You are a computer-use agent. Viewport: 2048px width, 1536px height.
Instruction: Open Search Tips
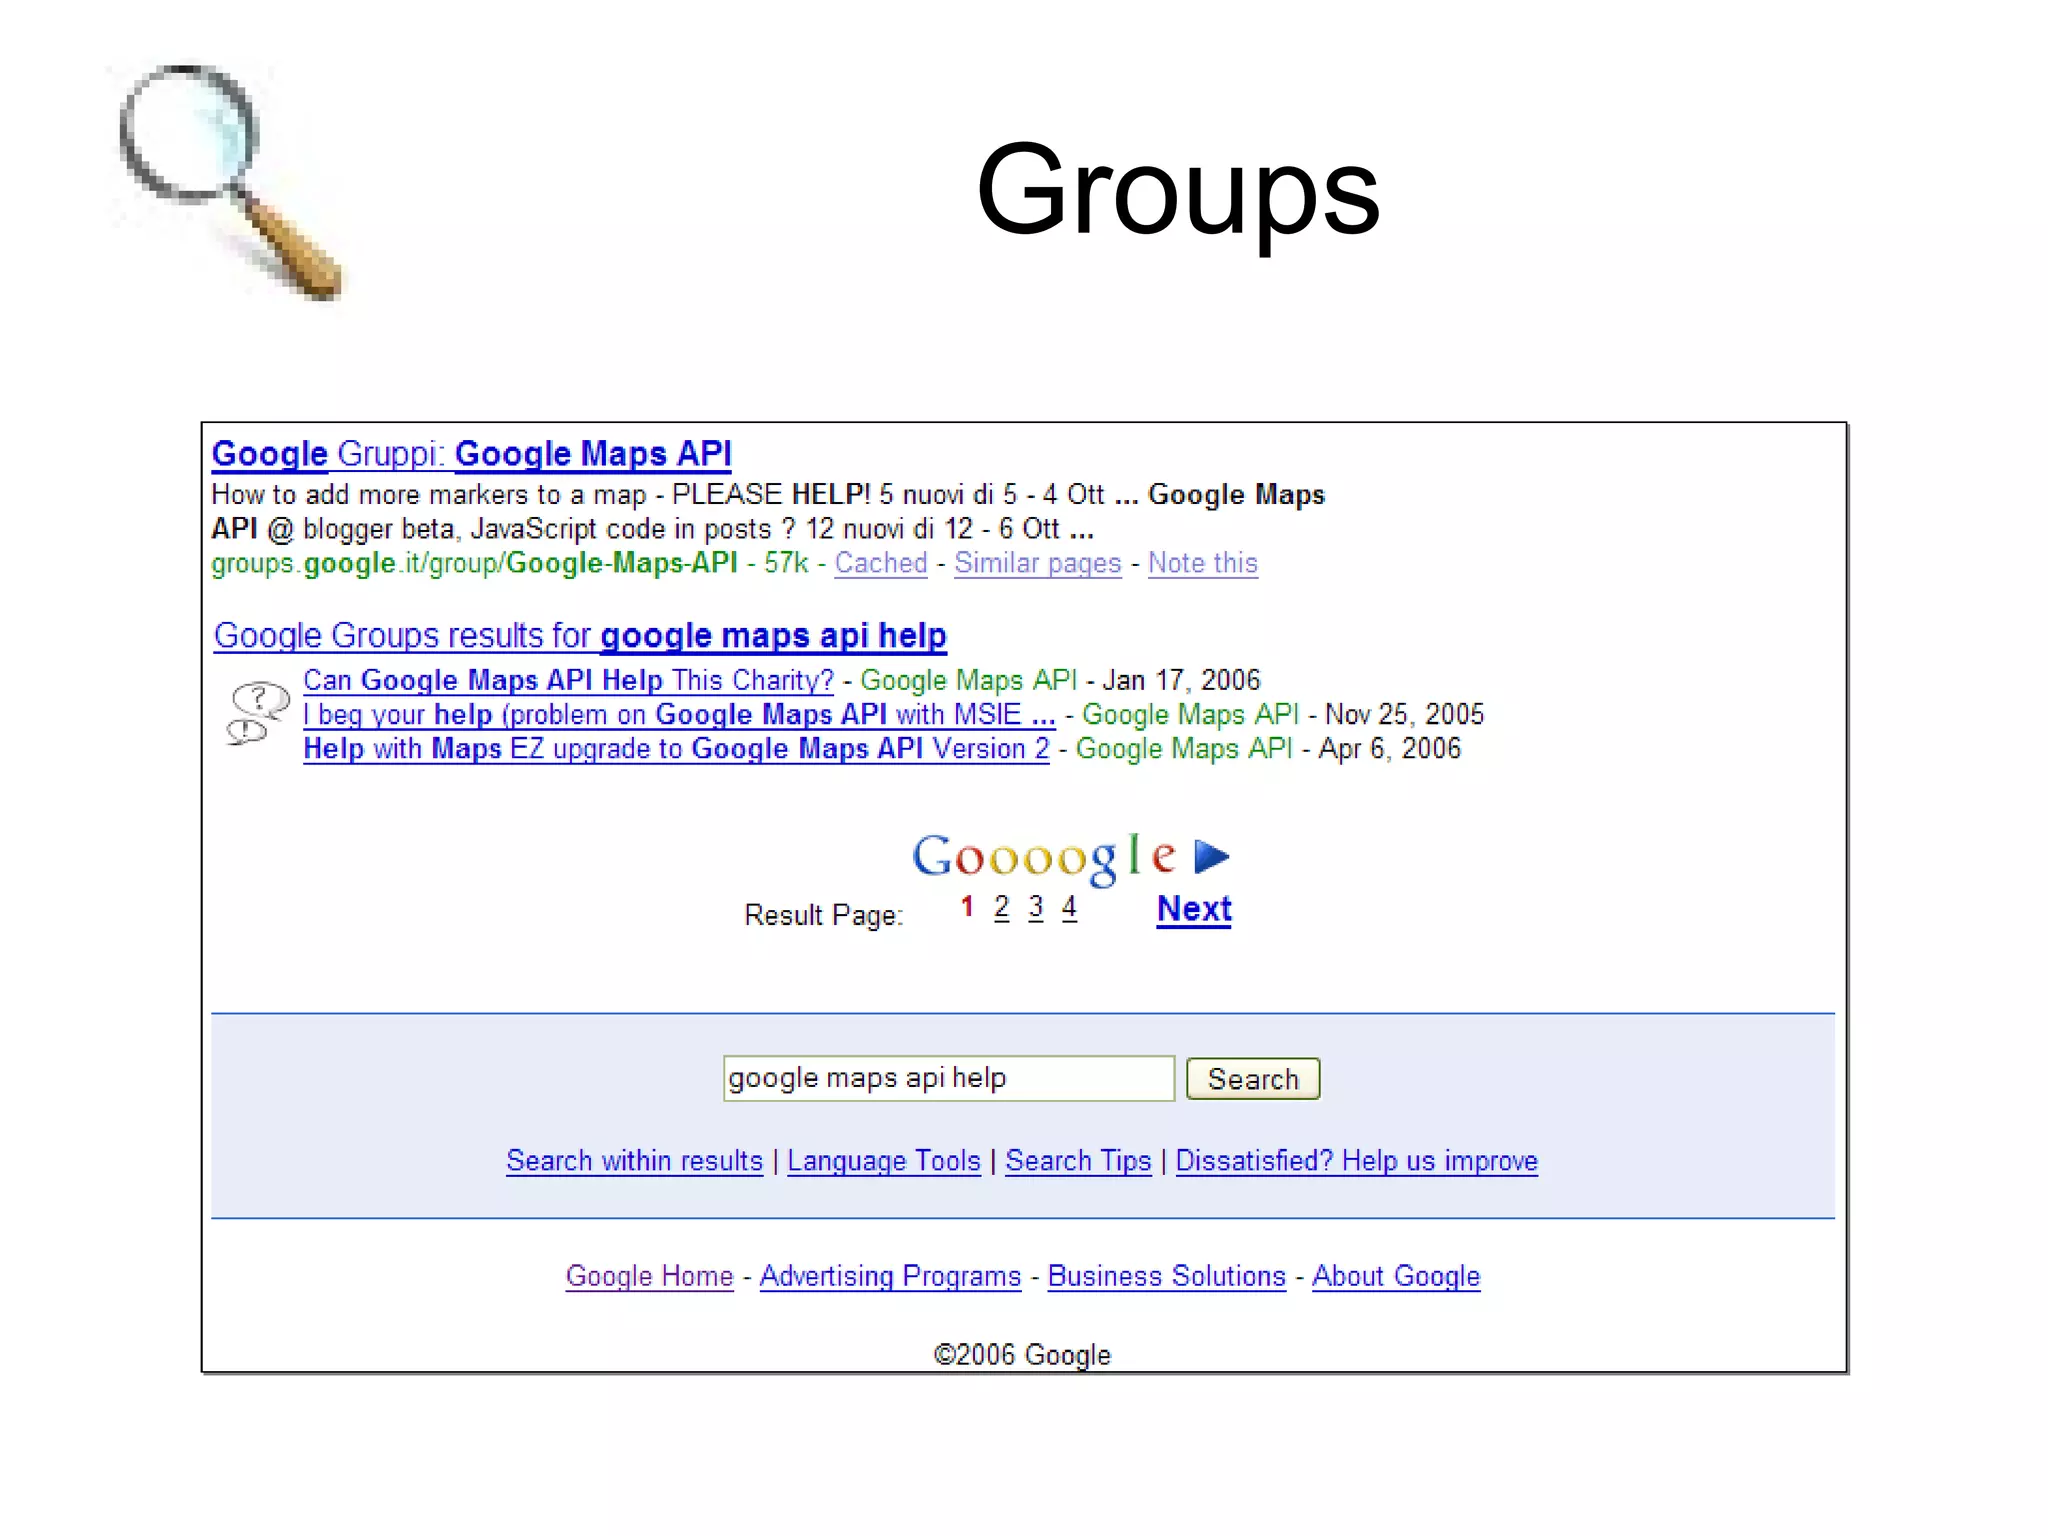pyautogui.click(x=1078, y=1161)
